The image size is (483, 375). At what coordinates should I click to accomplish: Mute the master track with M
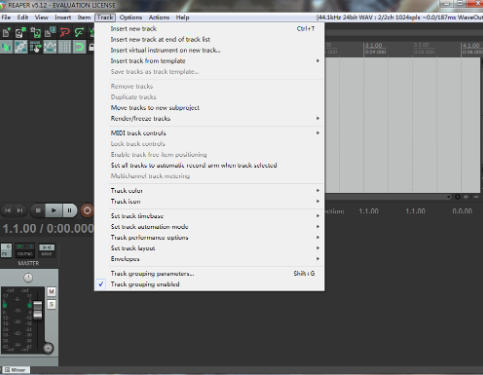[51, 292]
